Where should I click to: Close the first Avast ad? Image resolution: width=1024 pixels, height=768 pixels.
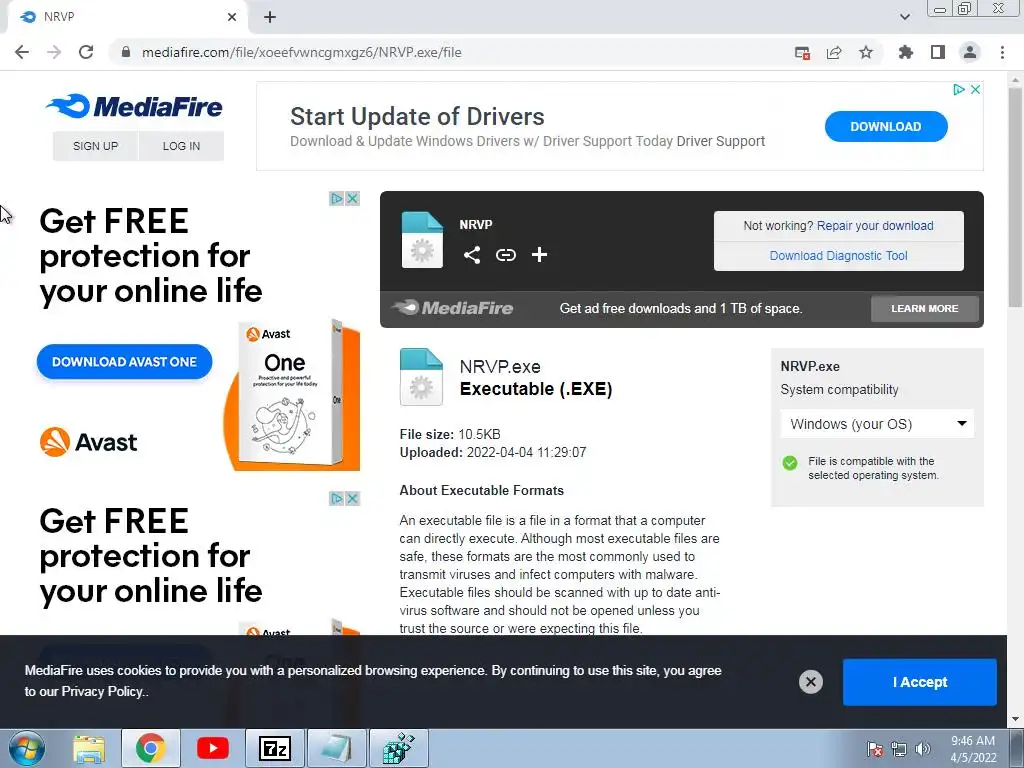pos(353,198)
